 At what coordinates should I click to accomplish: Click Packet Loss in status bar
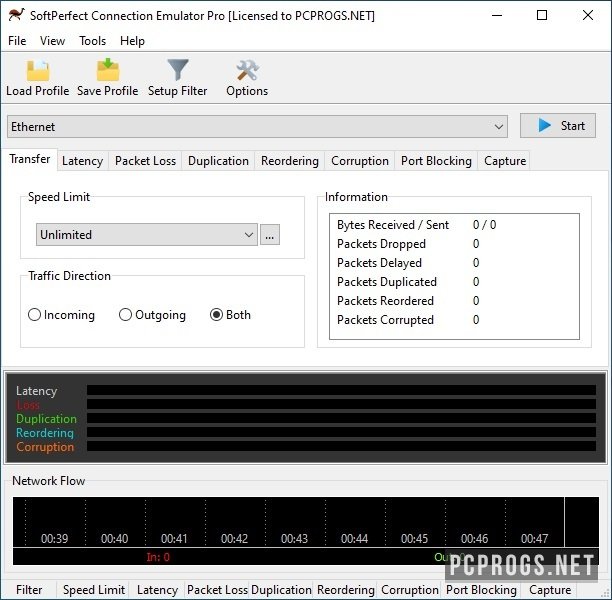(x=217, y=589)
